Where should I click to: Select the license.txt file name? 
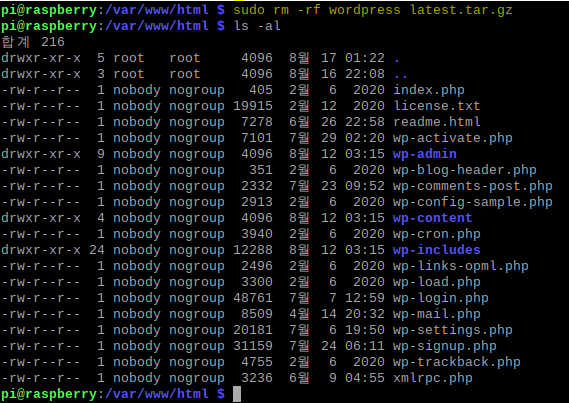tap(437, 106)
